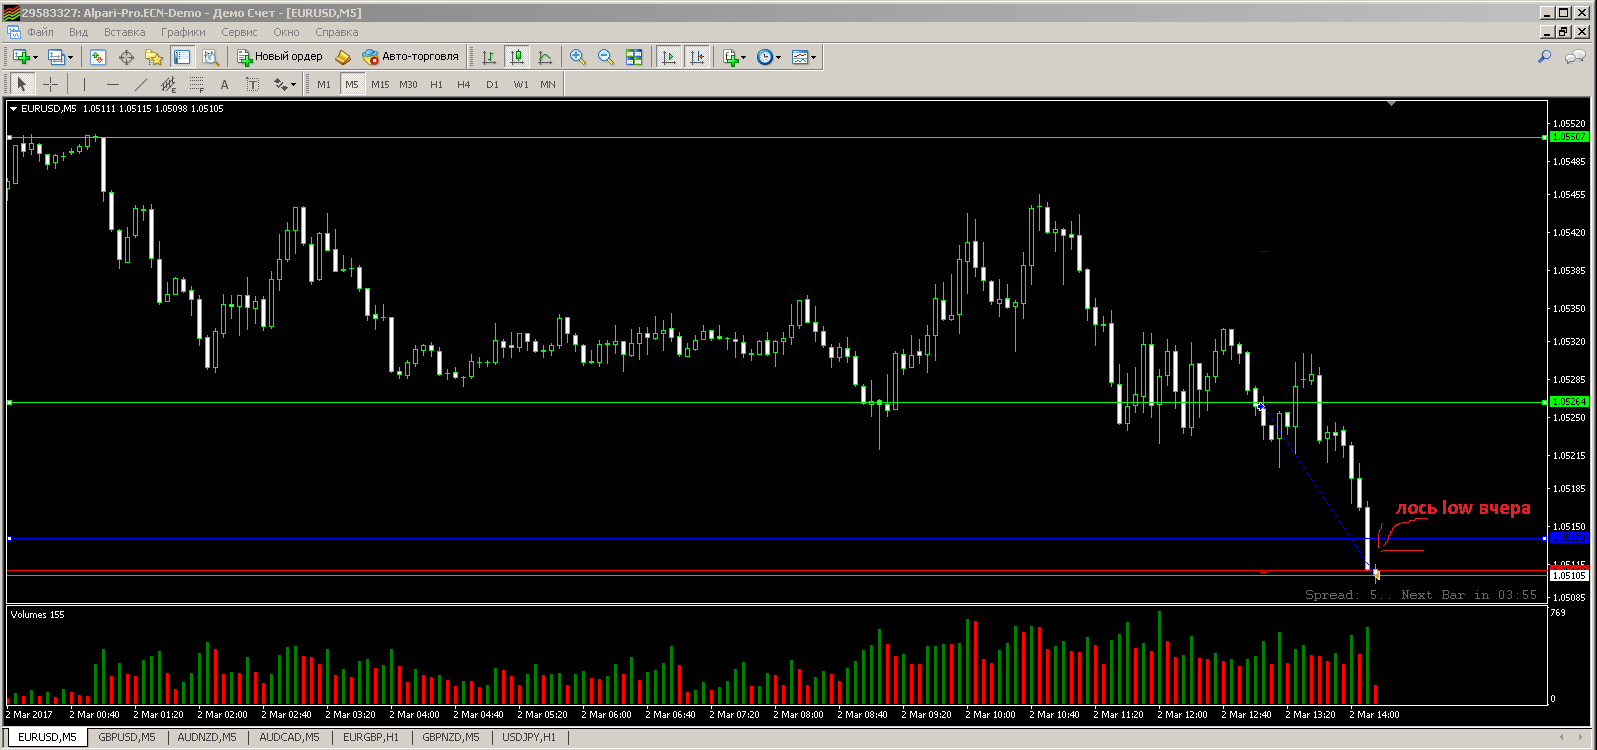1597x750 pixels.
Task: Zoom out of the chart
Action: coord(606,57)
